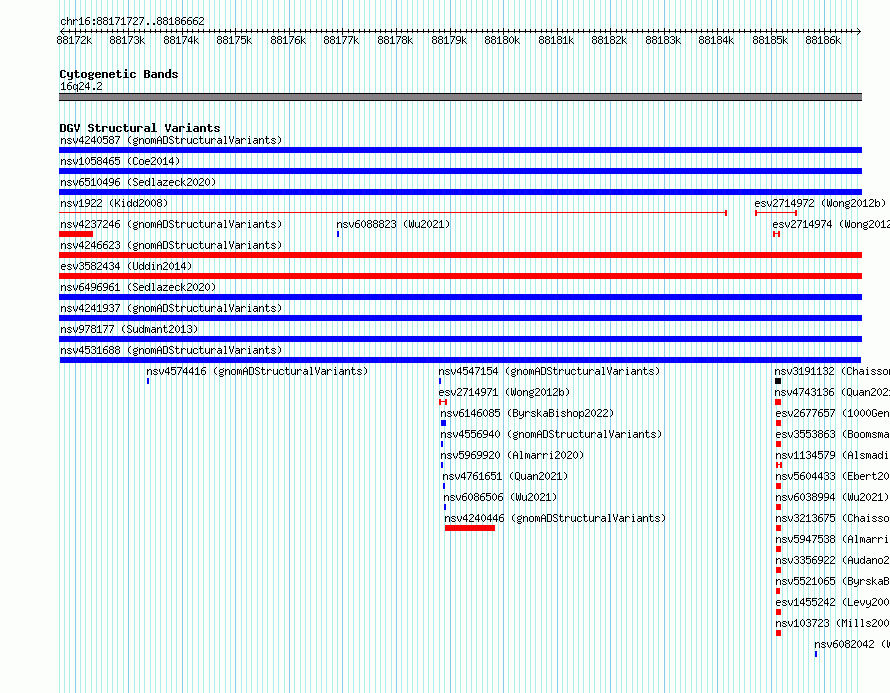Open nsv3356922 Audano variant label

tap(833, 560)
